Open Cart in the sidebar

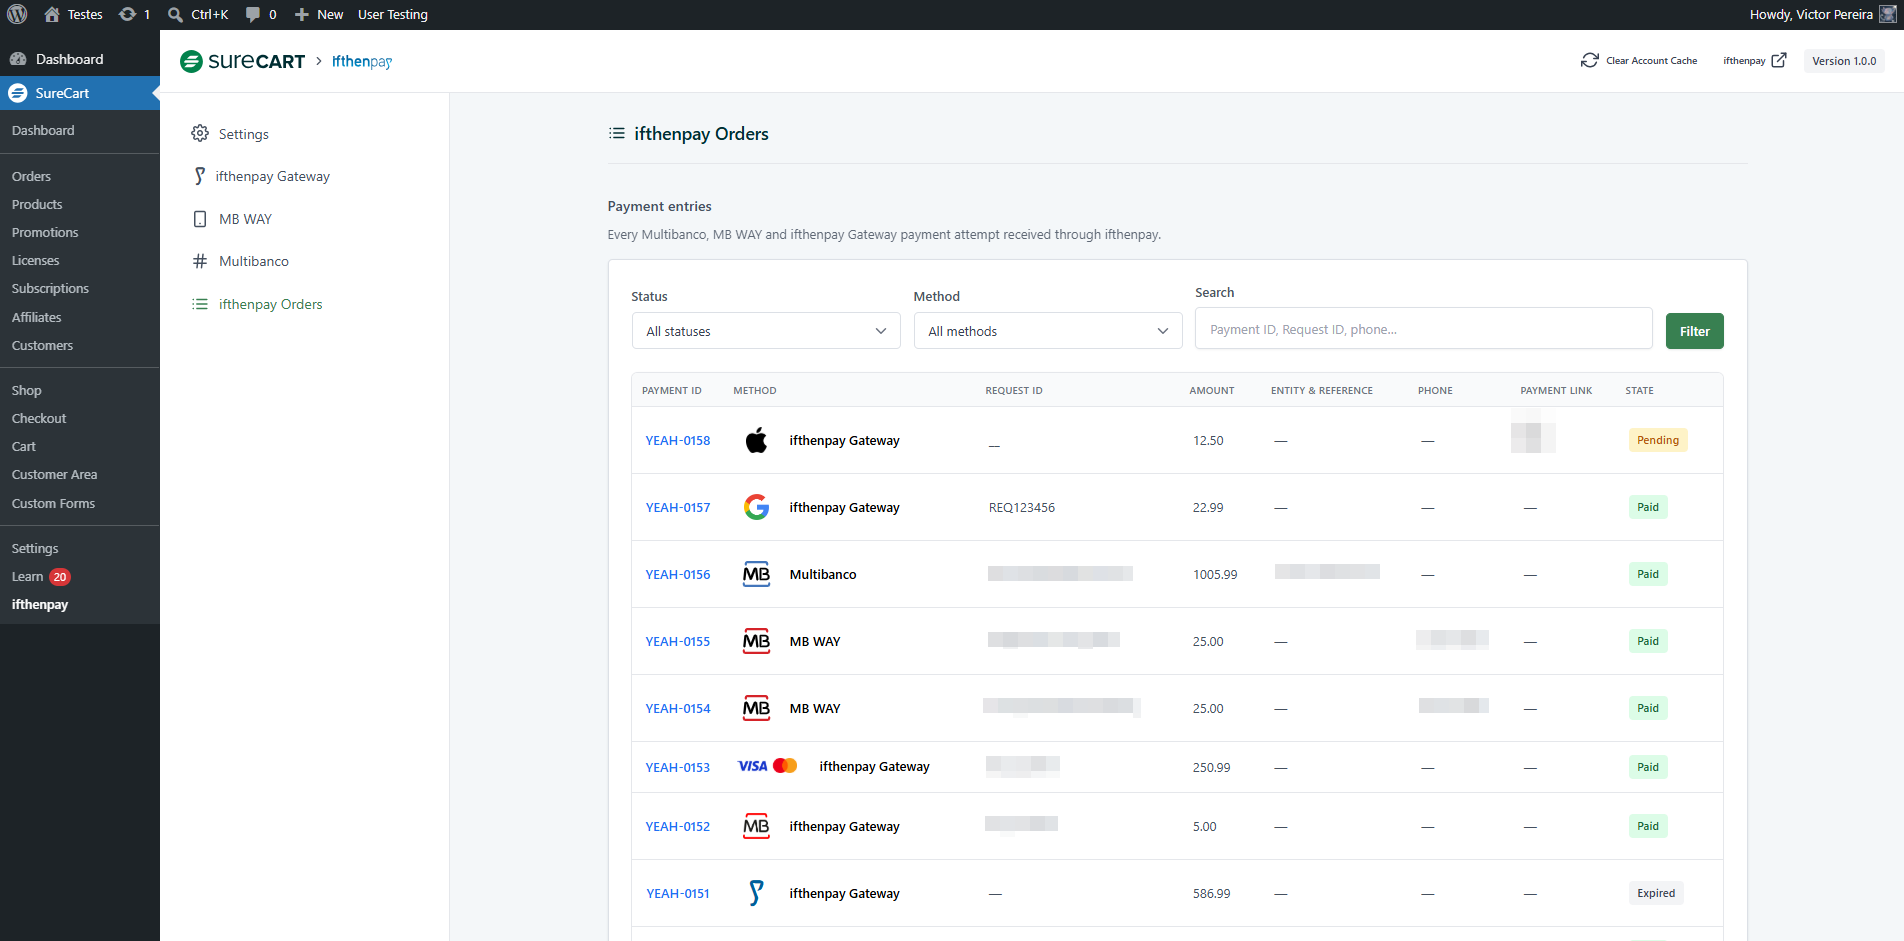24,446
